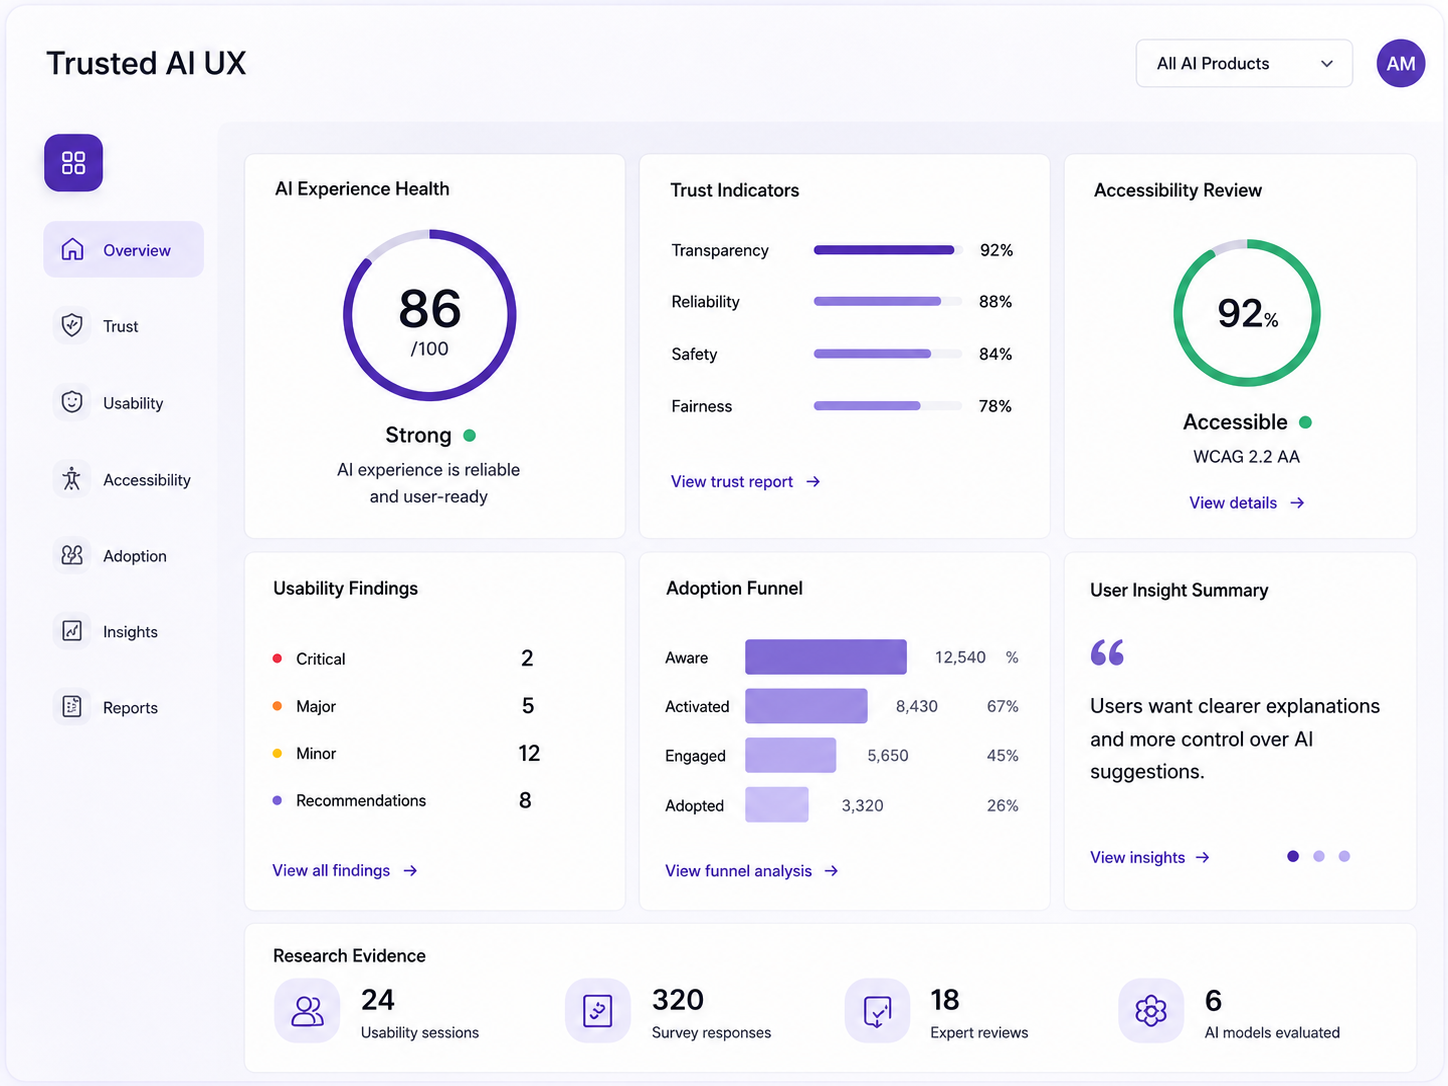Screen dimensions: 1448x1086
Task: Click the orange Major severity dot
Action: pos(277,706)
